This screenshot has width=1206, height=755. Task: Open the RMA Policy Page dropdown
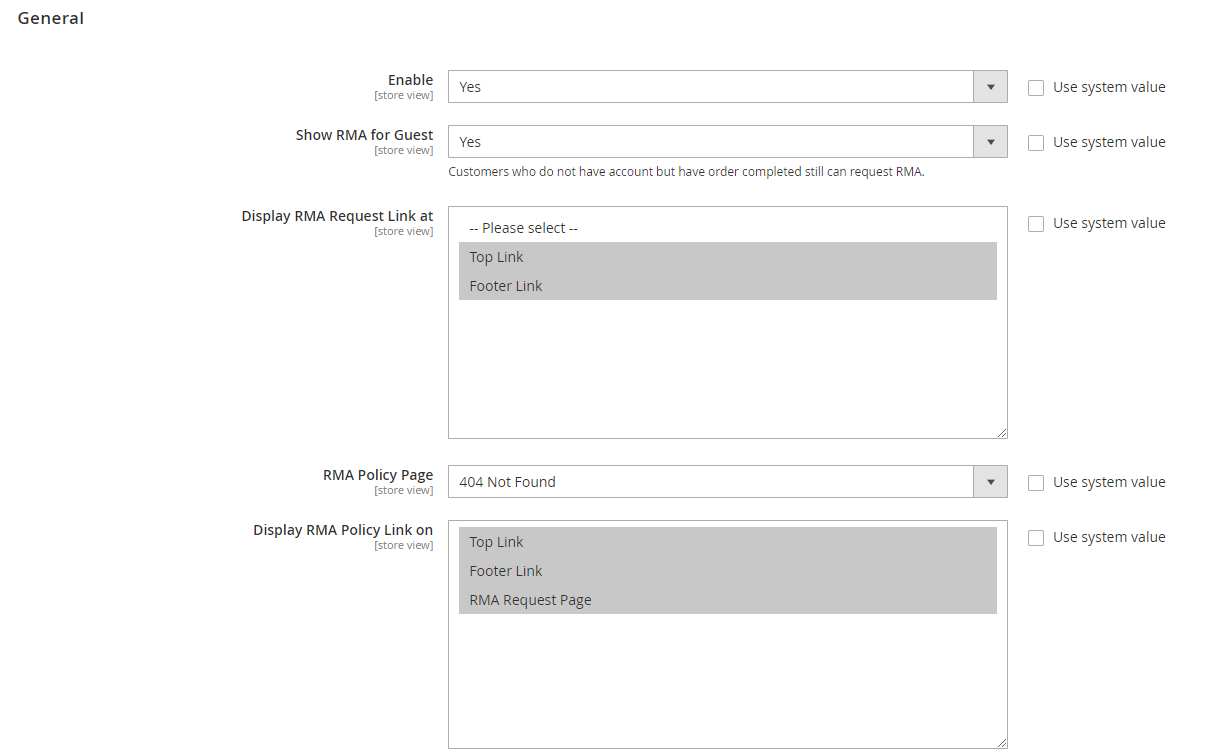726,482
